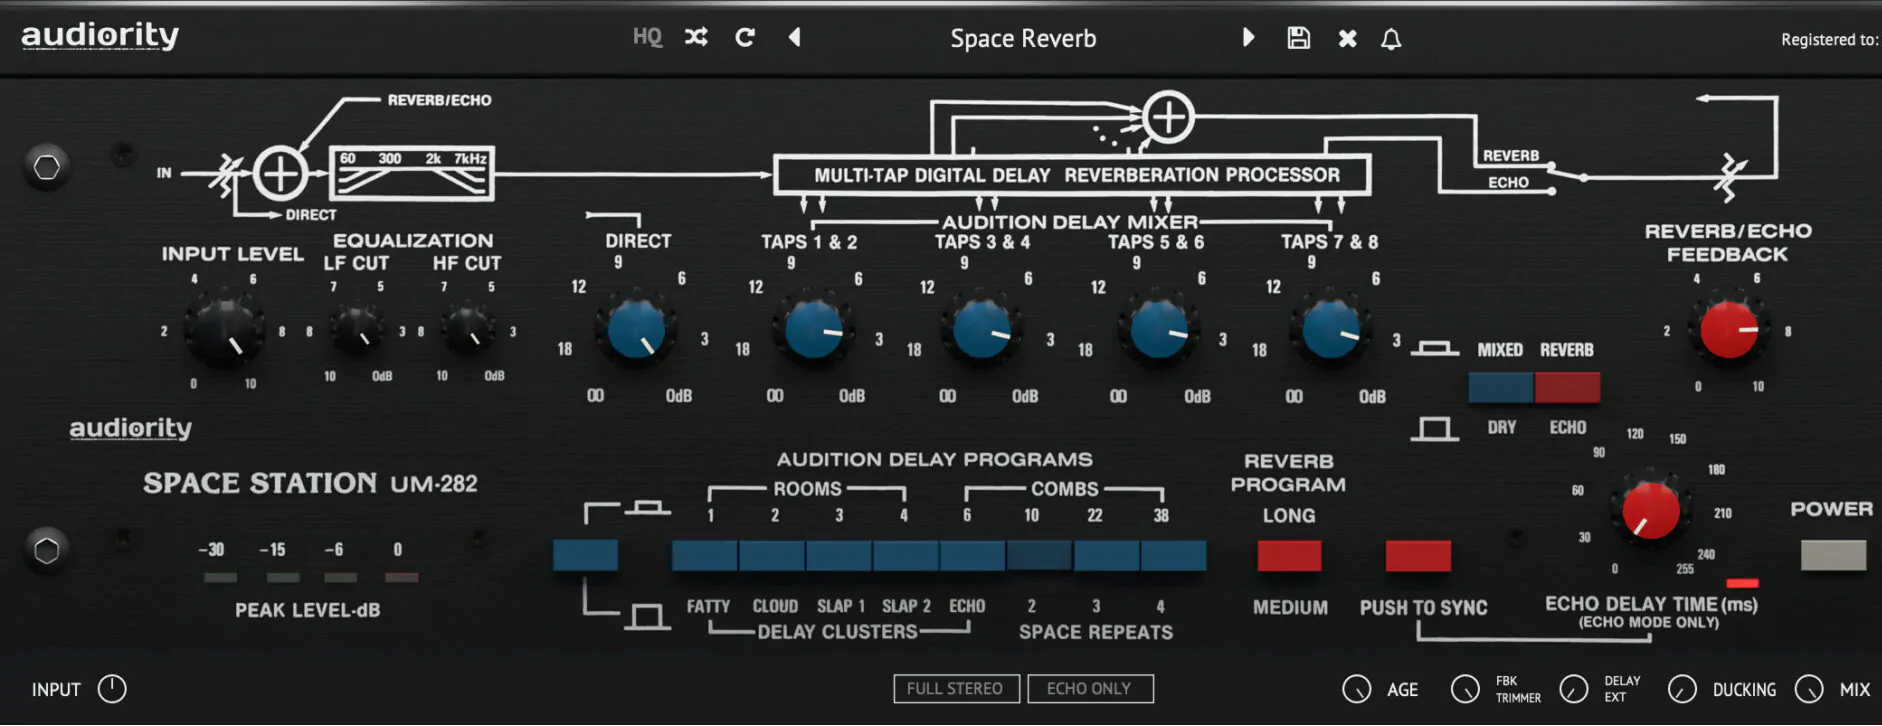The image size is (1882, 726).
Task: Click the top left hex screw
Action: click(x=47, y=167)
